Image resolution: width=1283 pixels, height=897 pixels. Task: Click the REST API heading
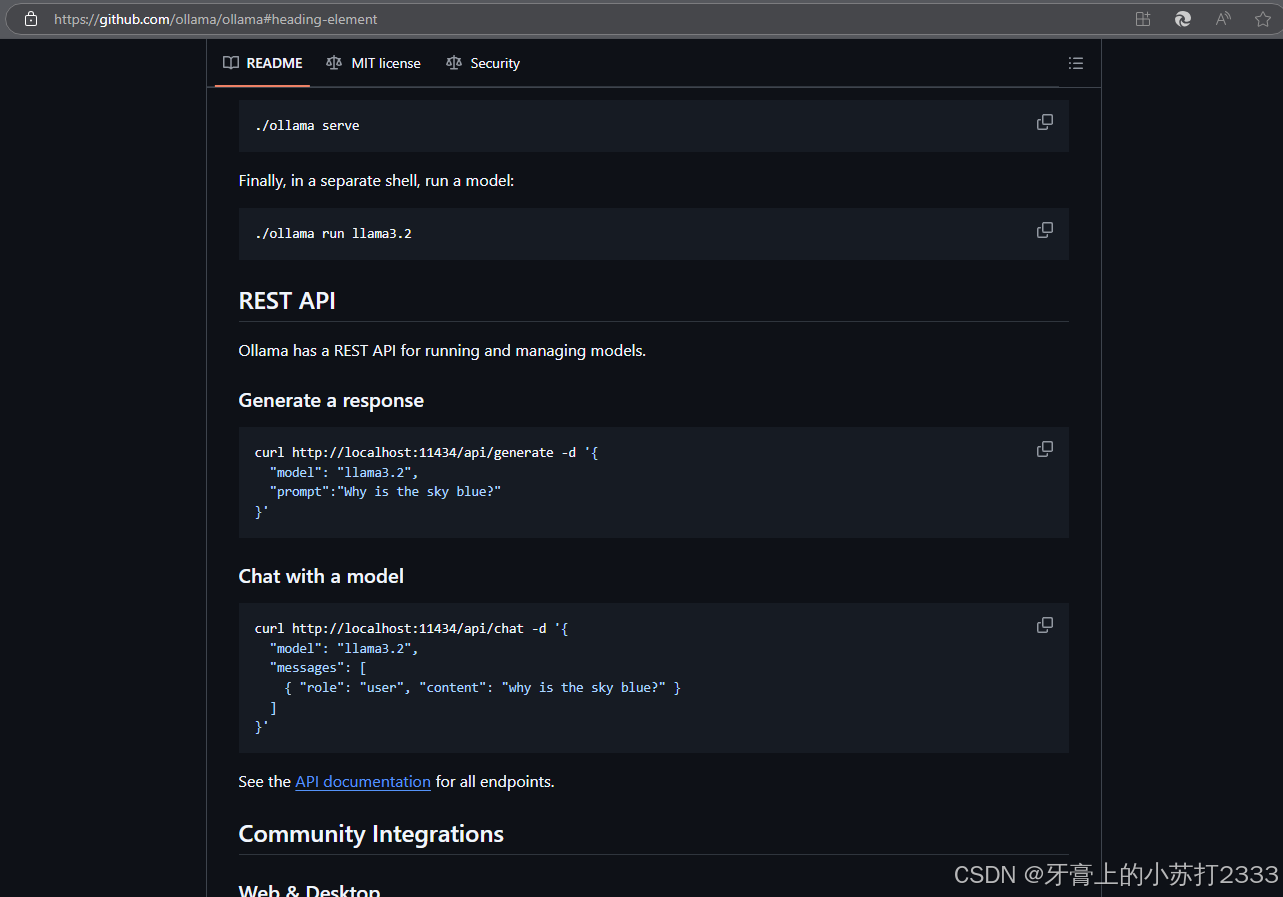tap(287, 301)
